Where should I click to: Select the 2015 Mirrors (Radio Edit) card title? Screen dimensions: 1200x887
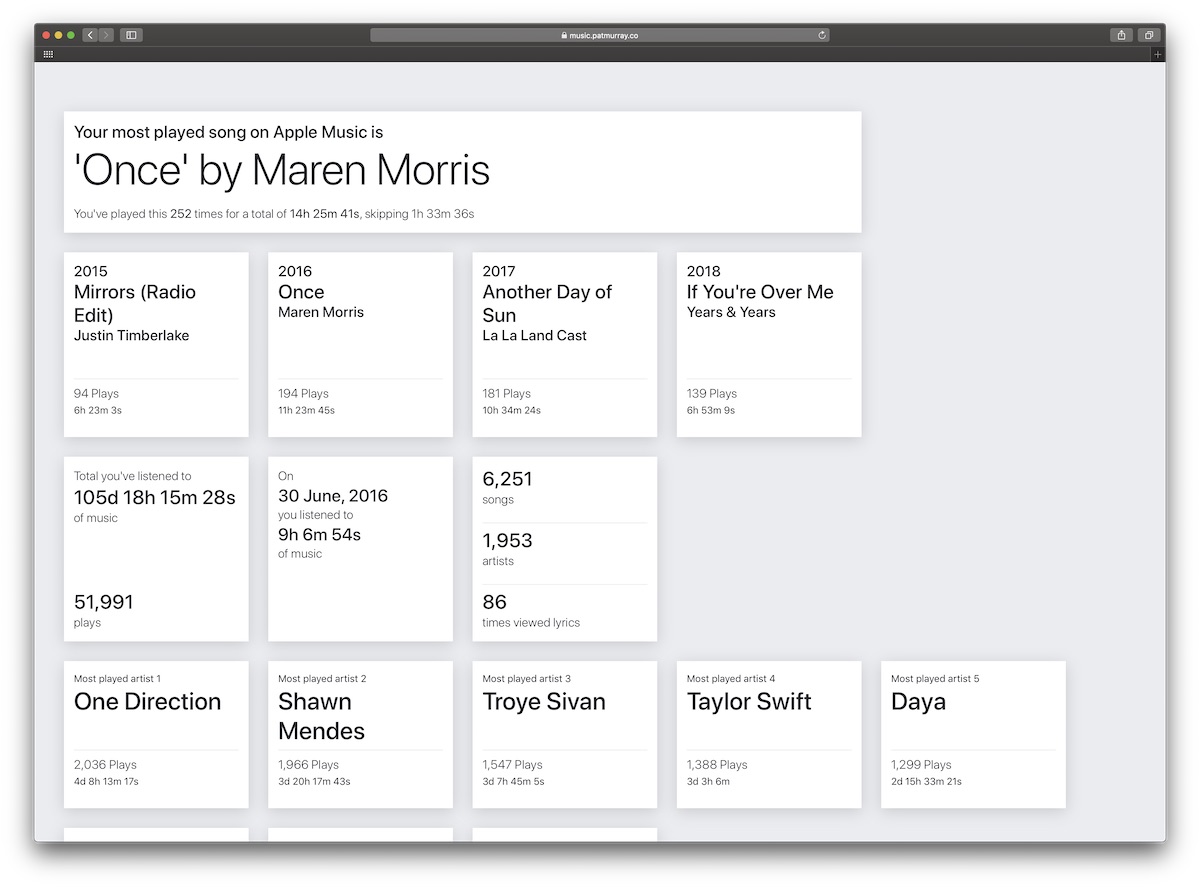(135, 304)
